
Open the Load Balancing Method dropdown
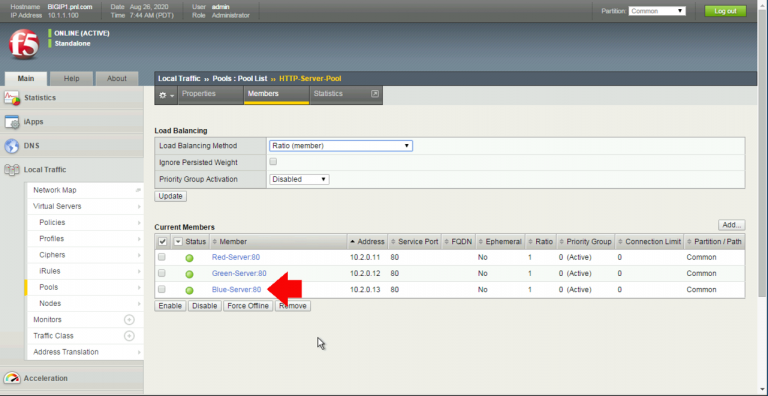coord(340,146)
